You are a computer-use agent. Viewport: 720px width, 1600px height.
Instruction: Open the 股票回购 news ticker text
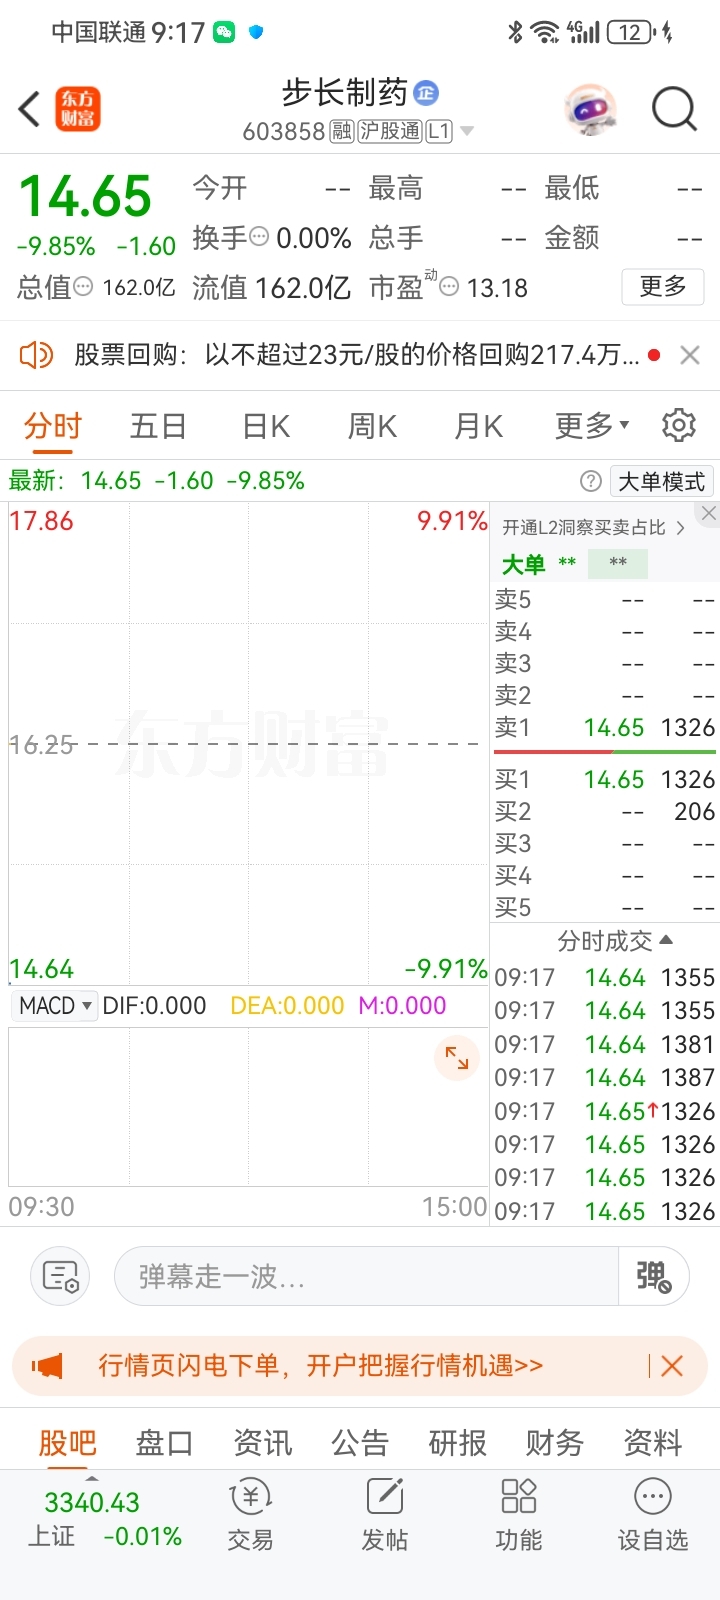pos(357,355)
